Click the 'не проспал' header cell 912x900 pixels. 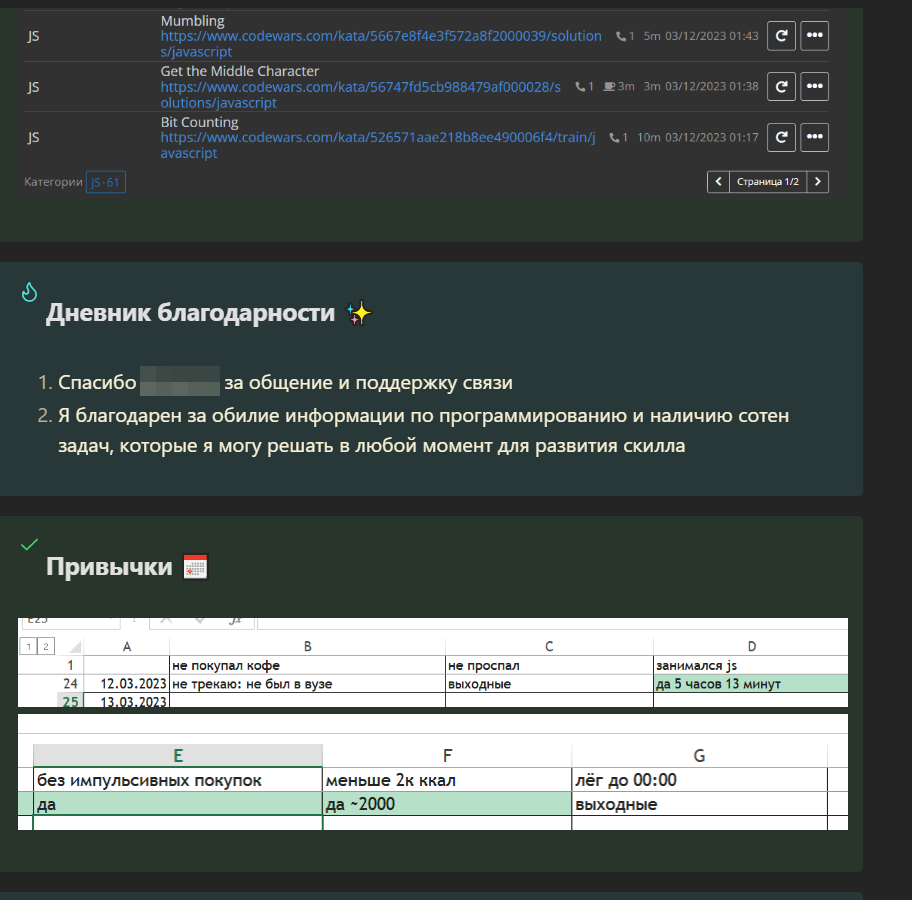click(549, 665)
